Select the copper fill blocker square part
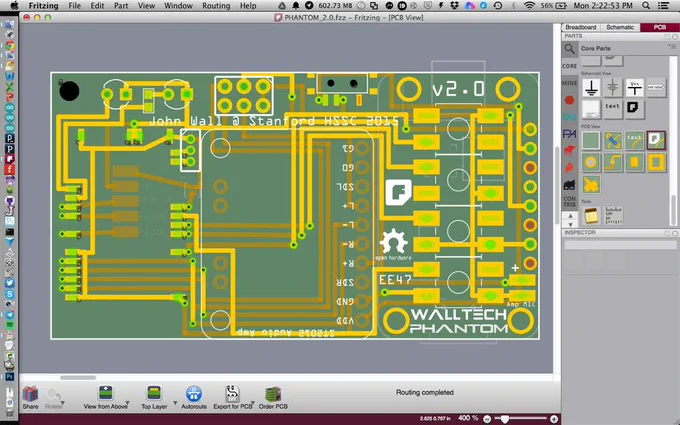 [656, 163]
